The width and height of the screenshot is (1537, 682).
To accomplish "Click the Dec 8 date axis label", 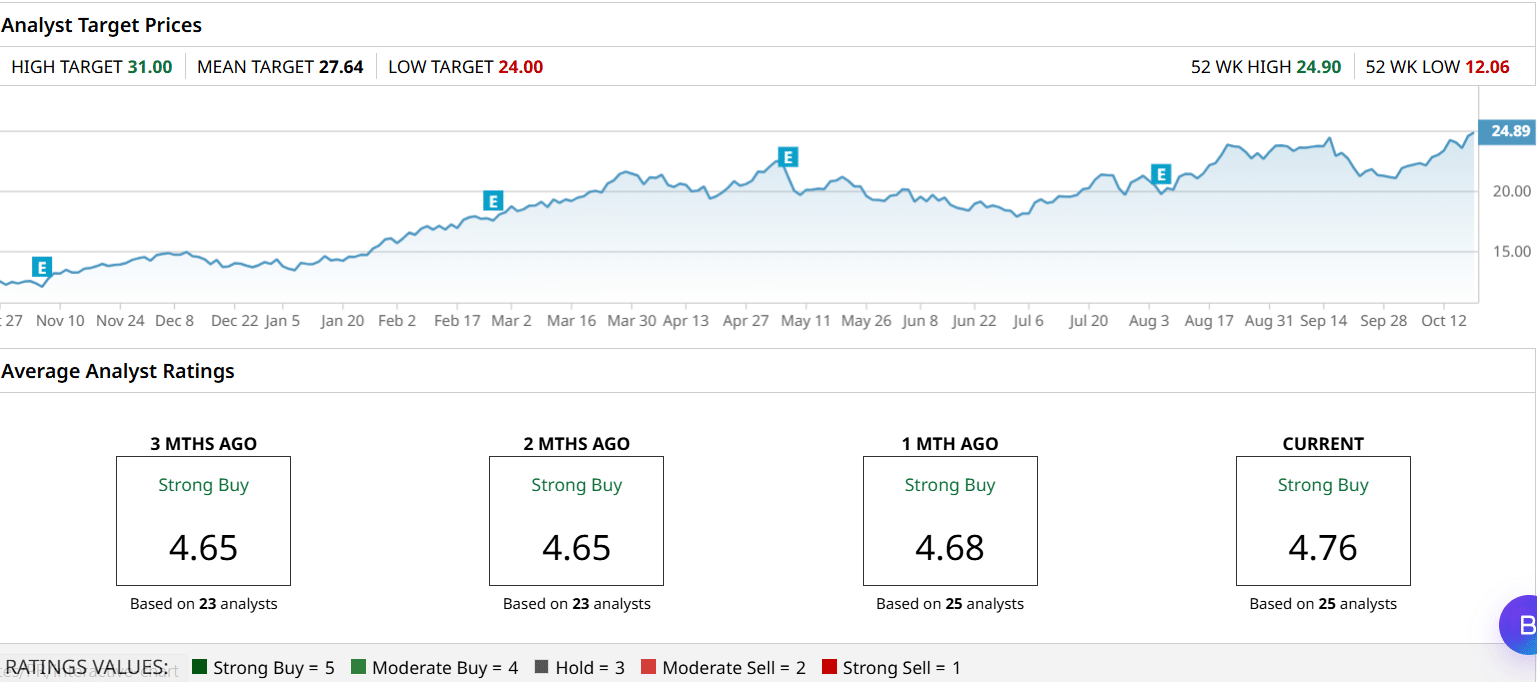I will click(174, 321).
